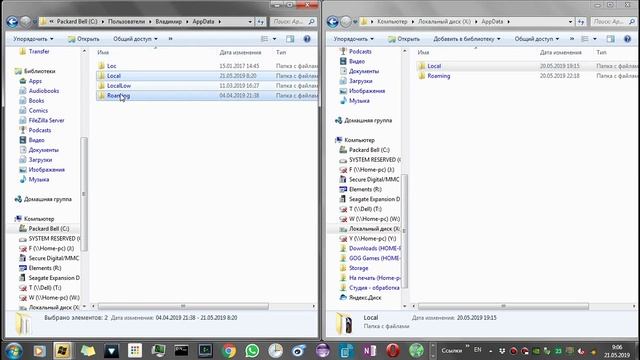Open address history dropdown in right window
This screenshot has height=360, width=640.
point(570,22)
